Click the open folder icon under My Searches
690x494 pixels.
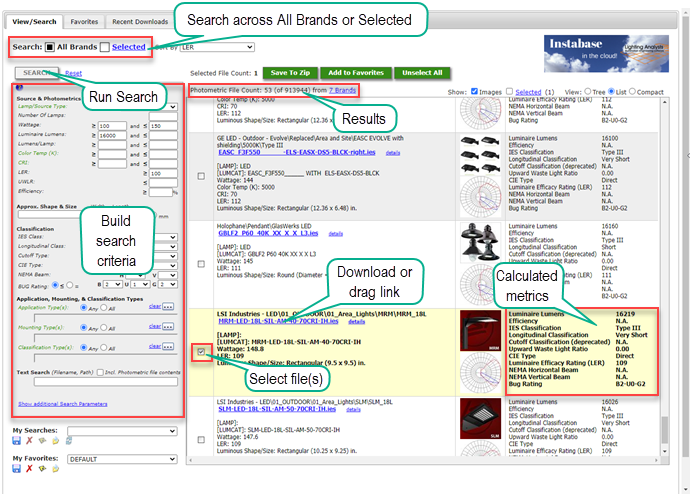[55, 441]
